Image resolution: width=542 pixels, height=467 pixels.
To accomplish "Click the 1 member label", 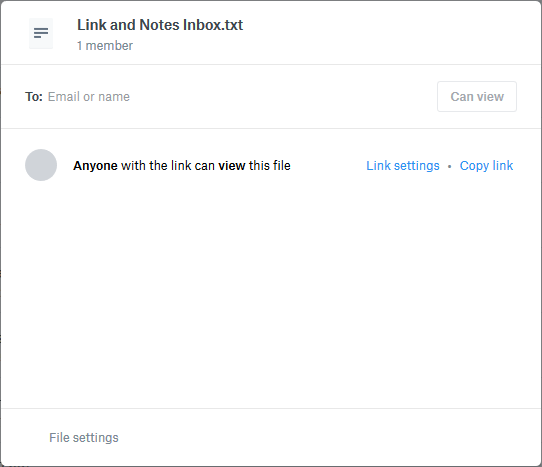I will 105,46.
